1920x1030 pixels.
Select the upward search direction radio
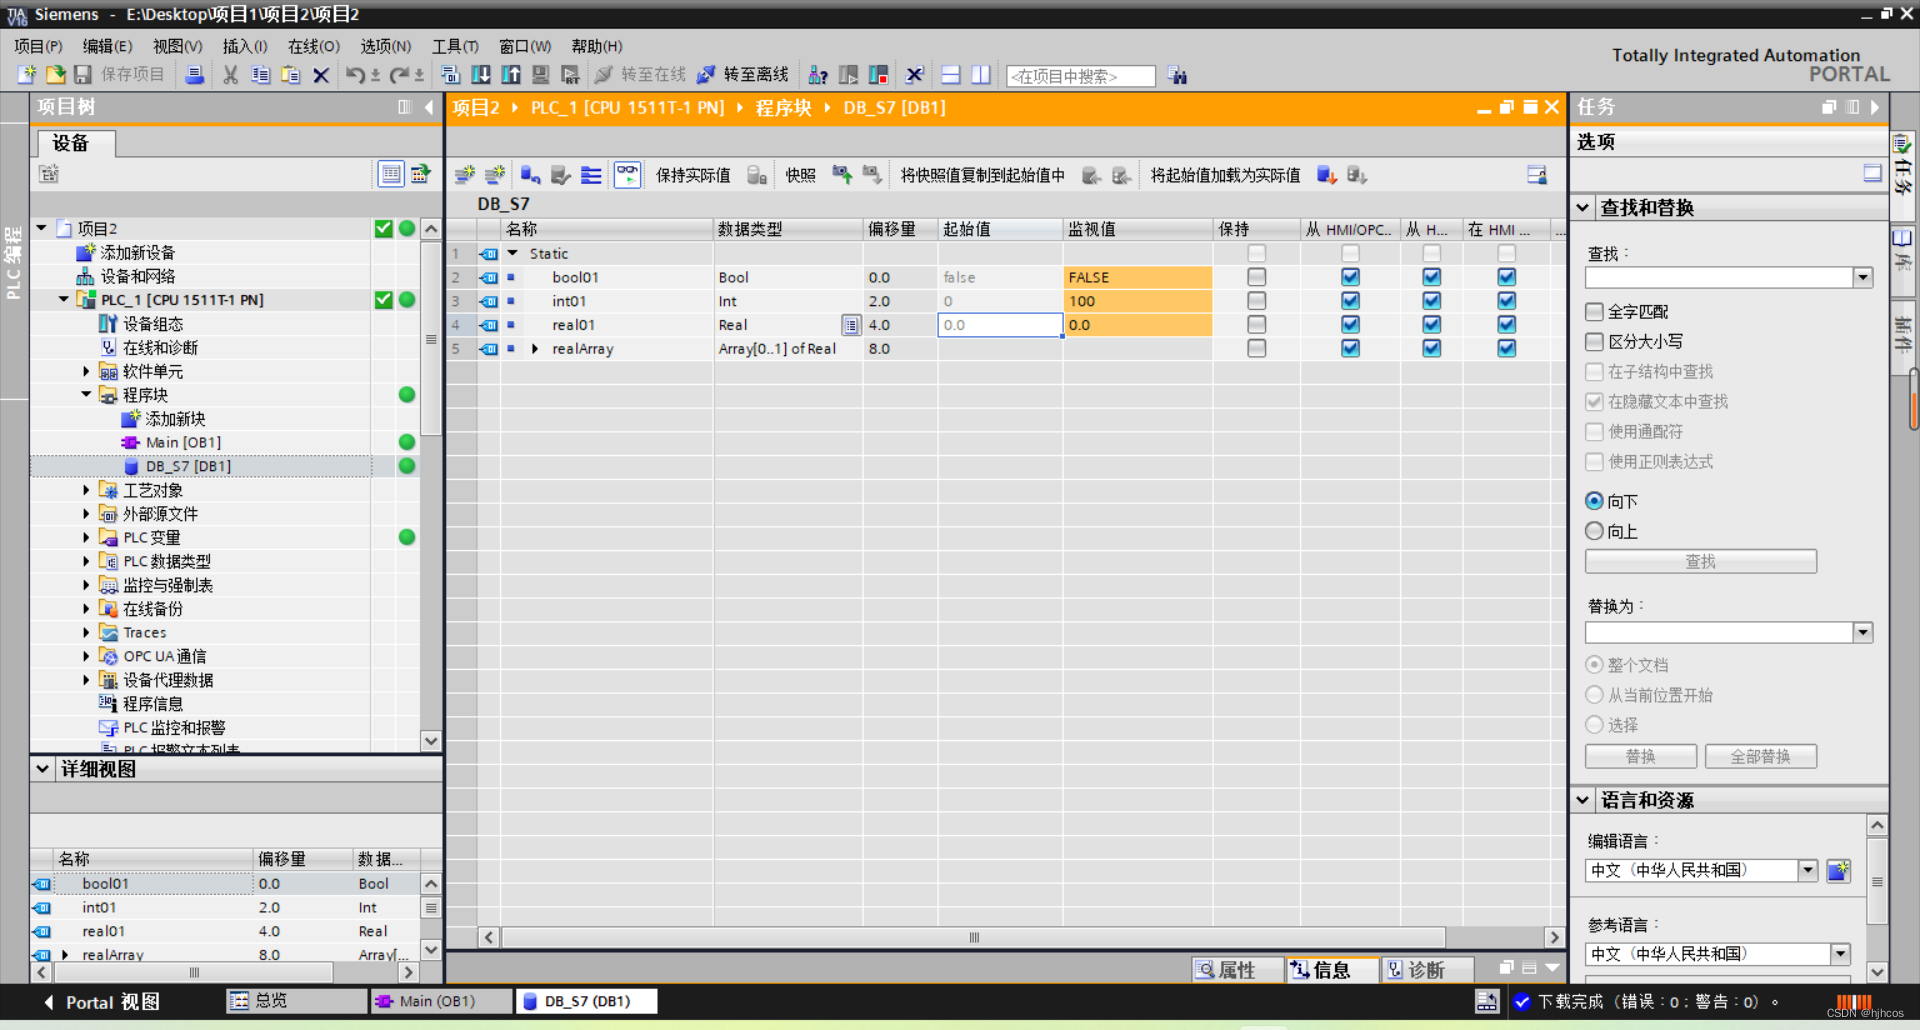pyautogui.click(x=1595, y=531)
